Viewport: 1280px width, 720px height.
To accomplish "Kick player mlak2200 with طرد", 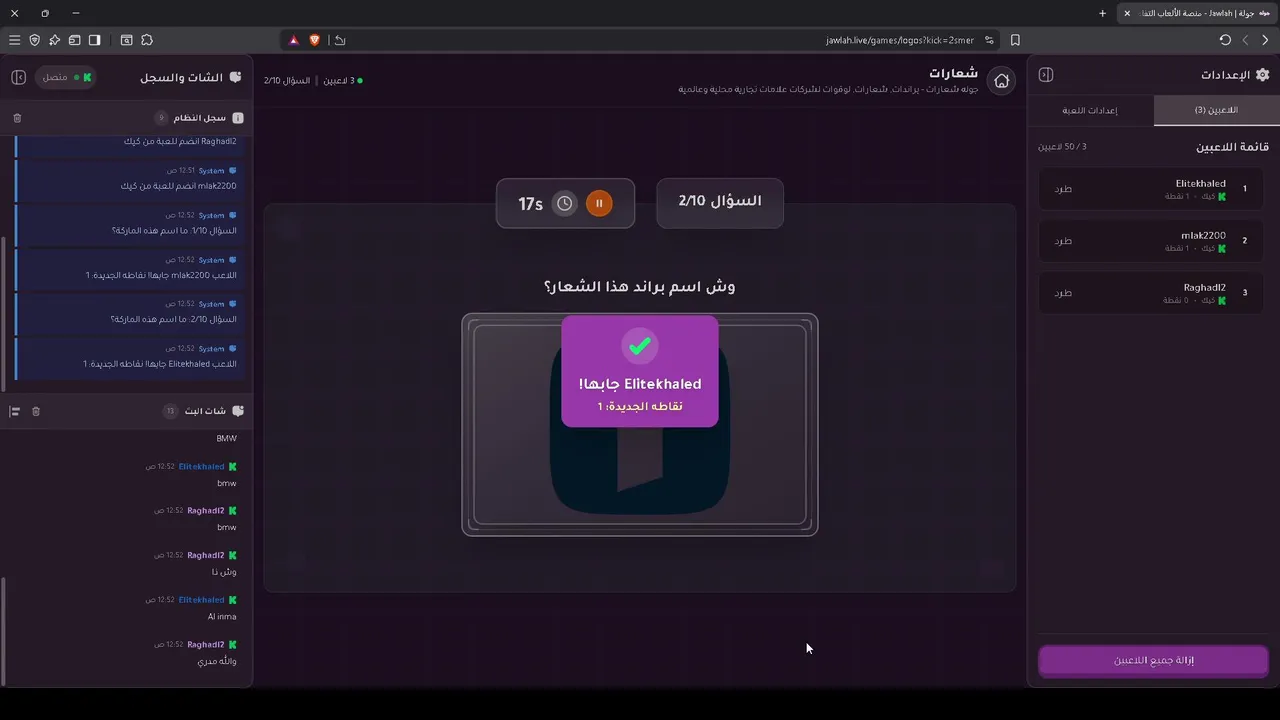I will 1062,241.
